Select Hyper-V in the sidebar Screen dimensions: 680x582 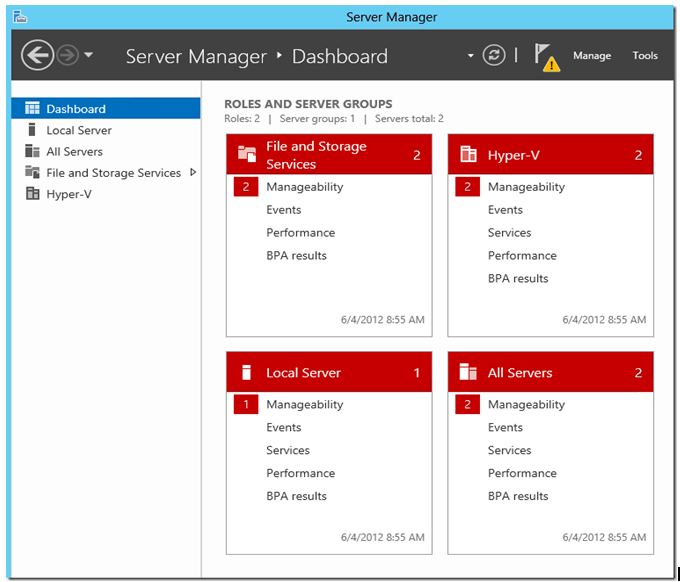(106, 194)
